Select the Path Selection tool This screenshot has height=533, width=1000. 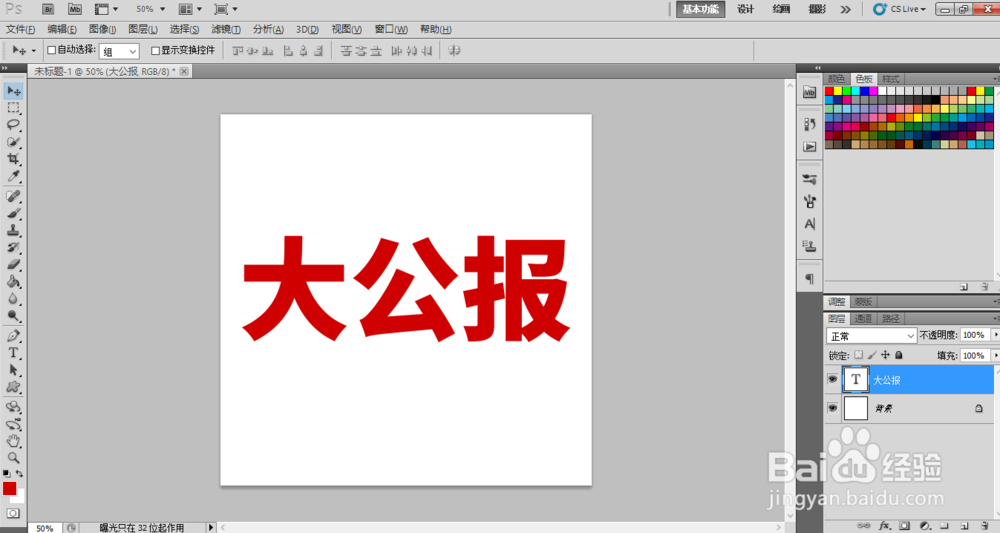[13, 370]
